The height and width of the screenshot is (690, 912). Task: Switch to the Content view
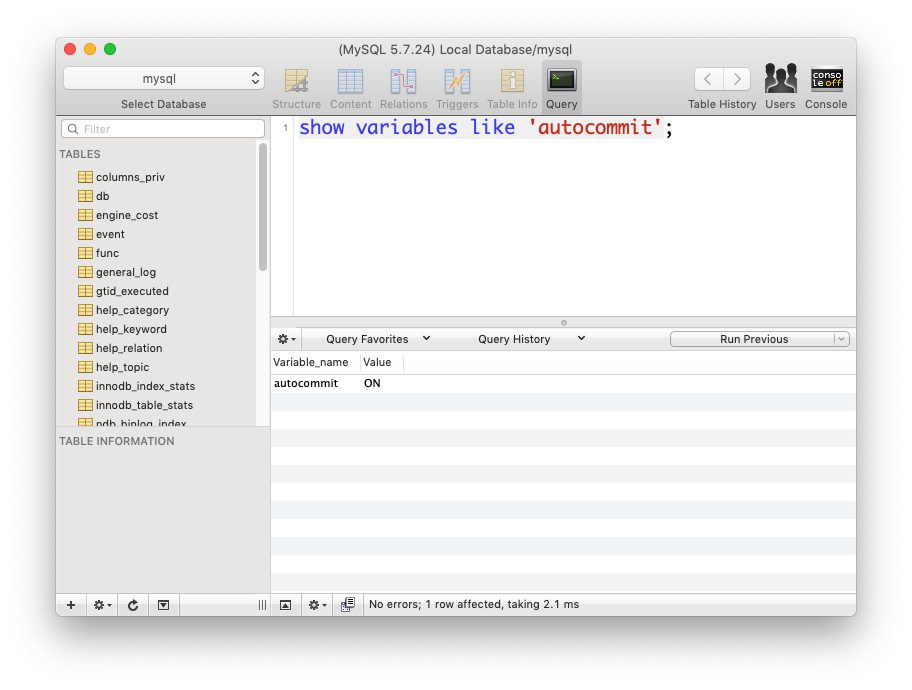(x=350, y=88)
